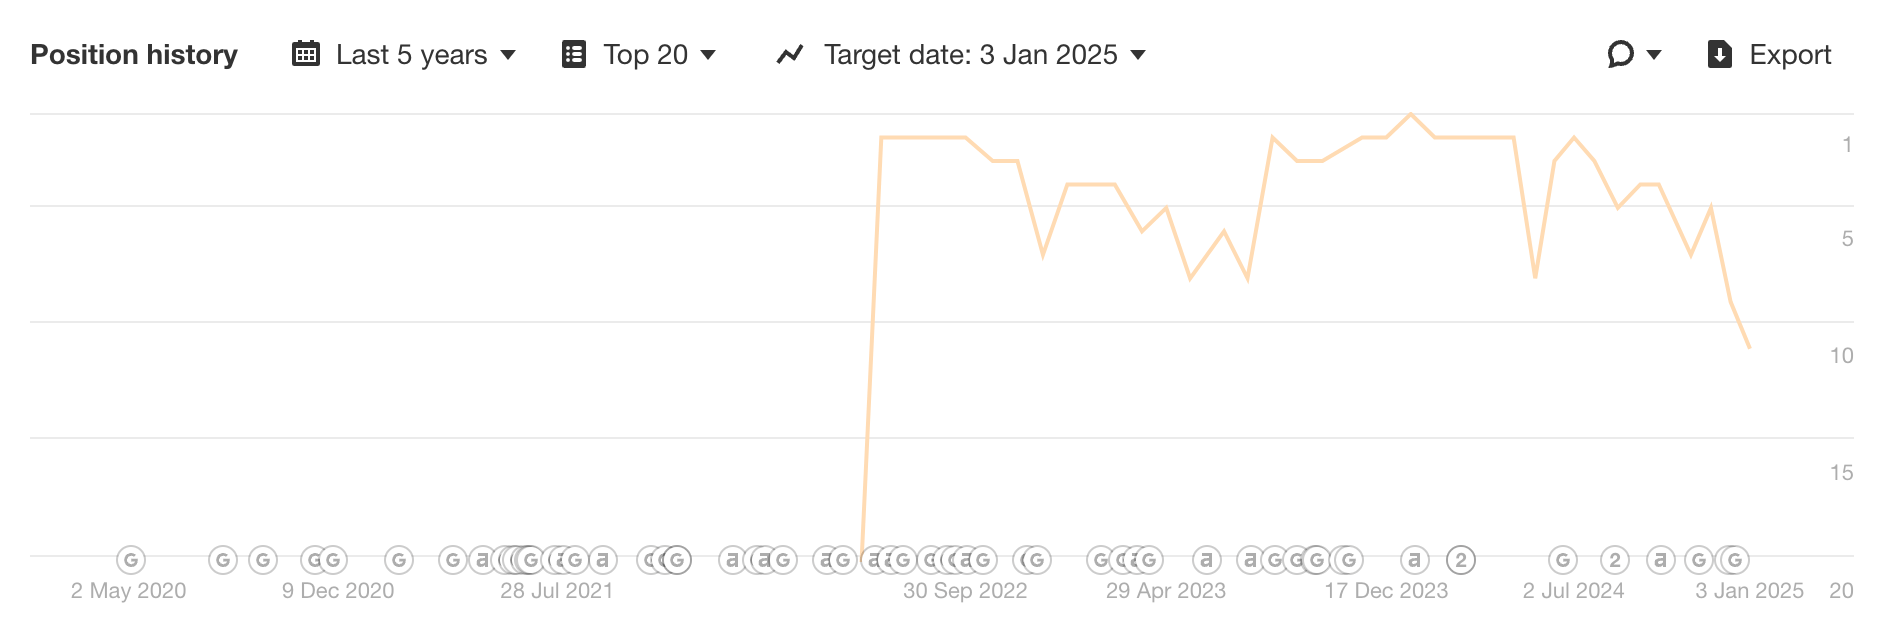Click the chart peak above position 1
The image size is (1884, 622).
(1411, 116)
